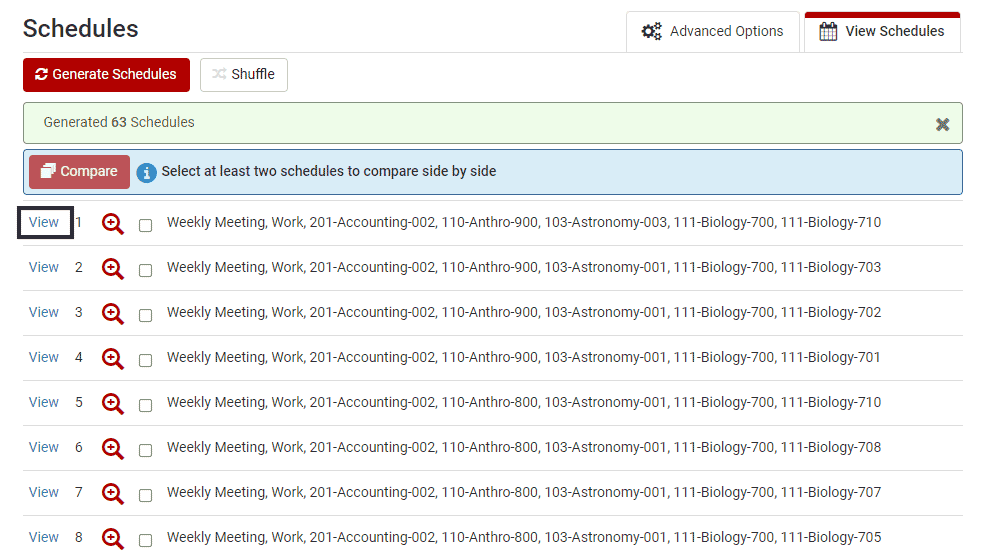This screenshot has width=1007, height=559.
Task: Tick the checkbox next to schedule 6
Action: pyautogui.click(x=146, y=450)
